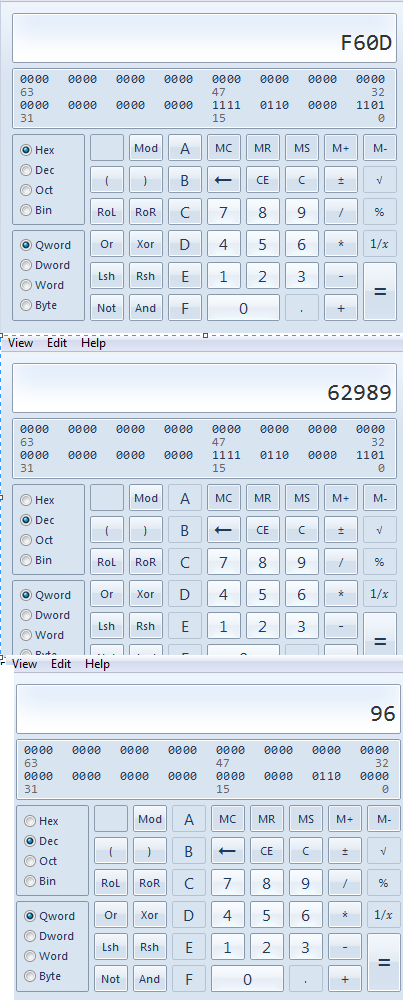Viewport: 403px width, 1000px height.
Task: Click square root key in 96 calculator
Action: [383, 851]
